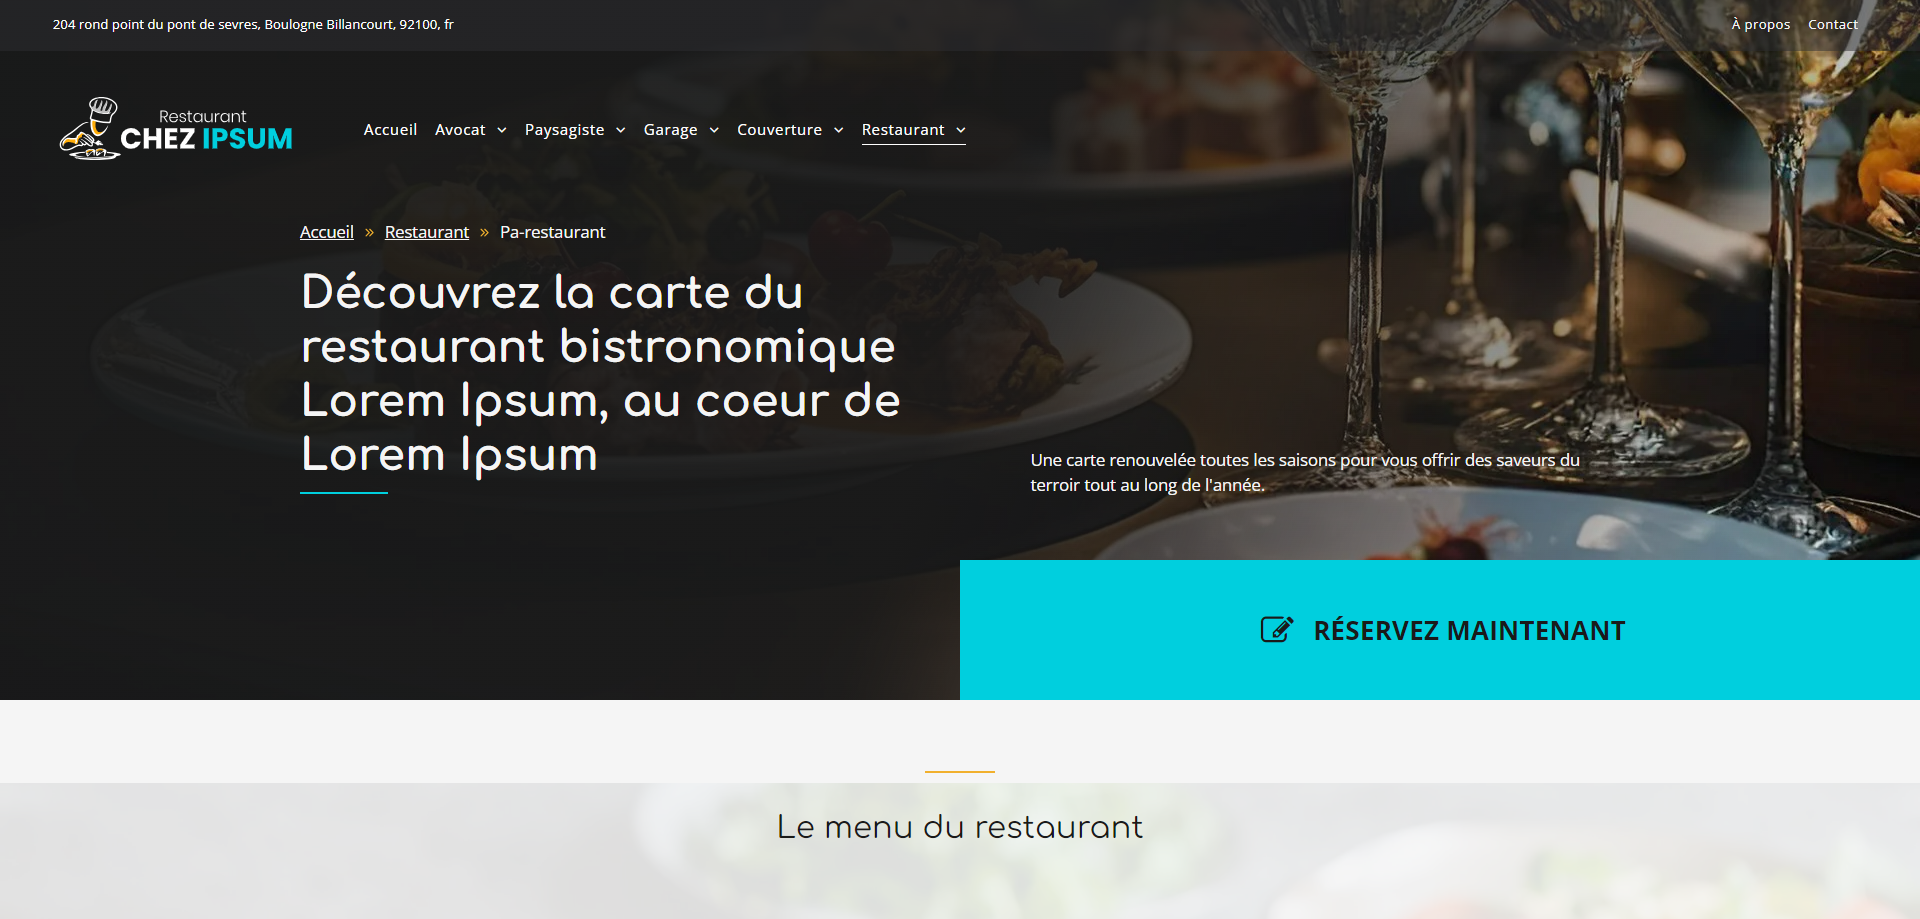Click the Restaurant navigation item
Screen dimensions: 1920x919
pyautogui.click(x=903, y=130)
